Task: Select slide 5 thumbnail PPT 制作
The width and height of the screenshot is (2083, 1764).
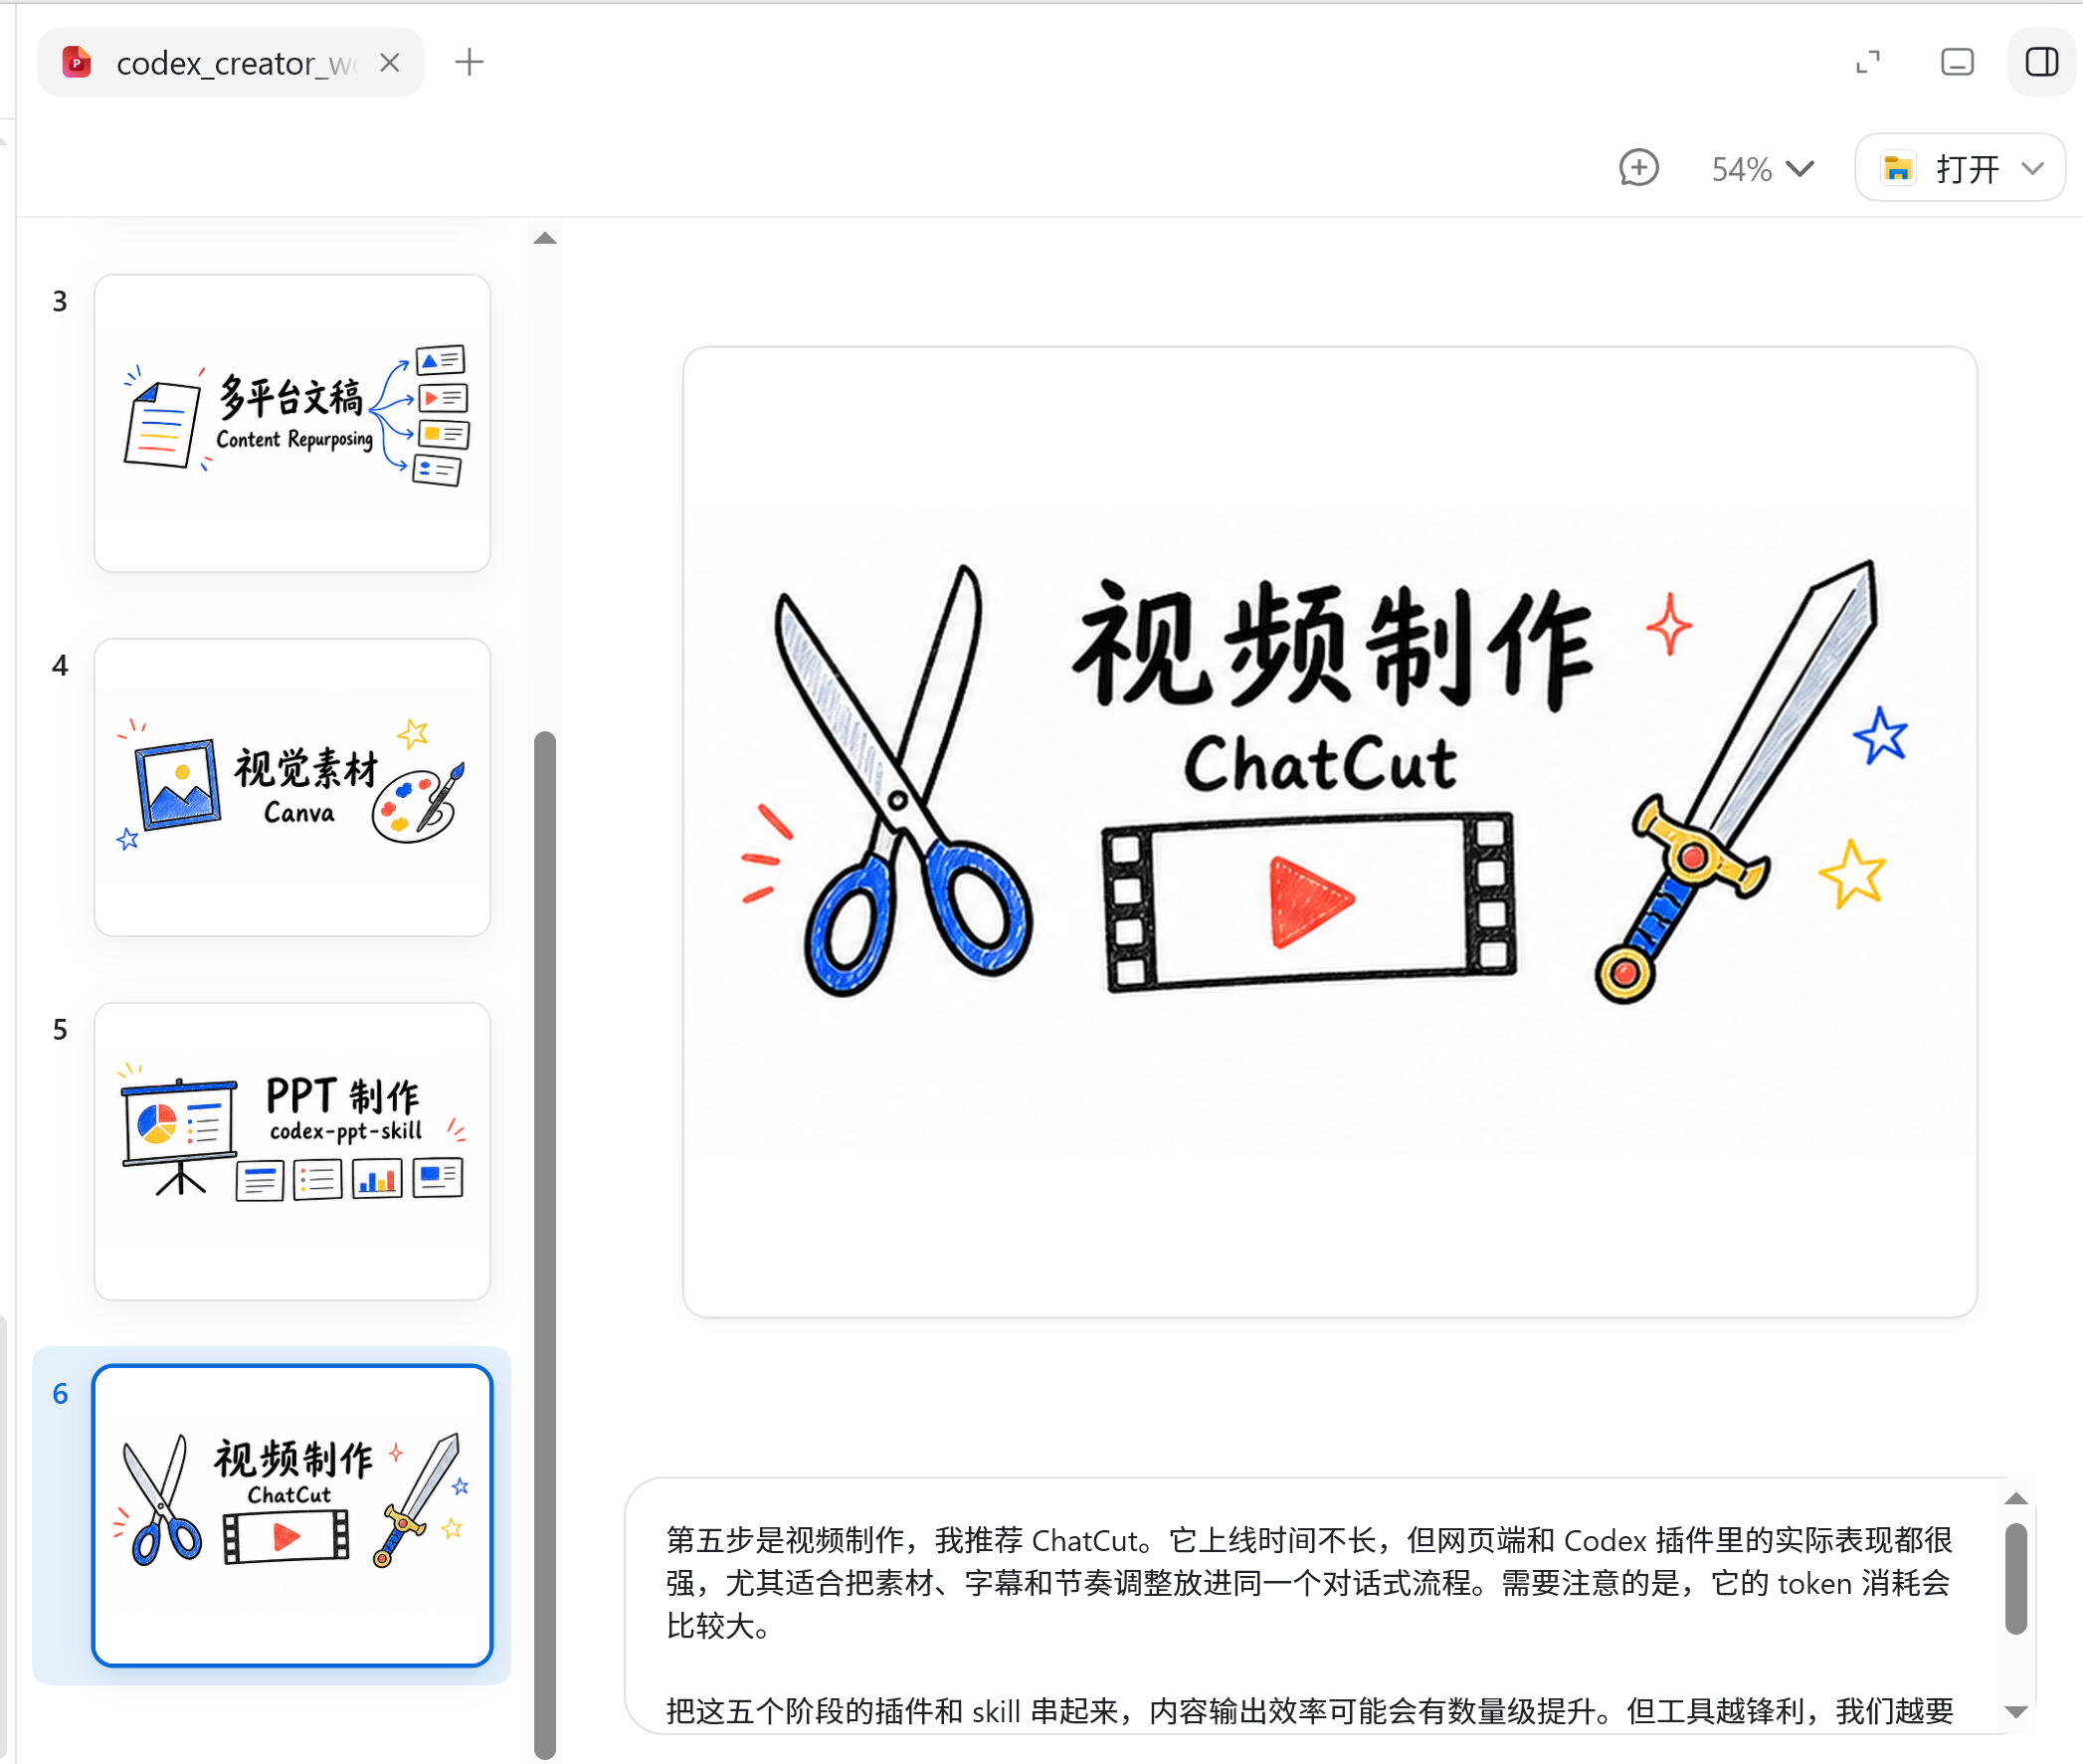Action: [292, 1151]
